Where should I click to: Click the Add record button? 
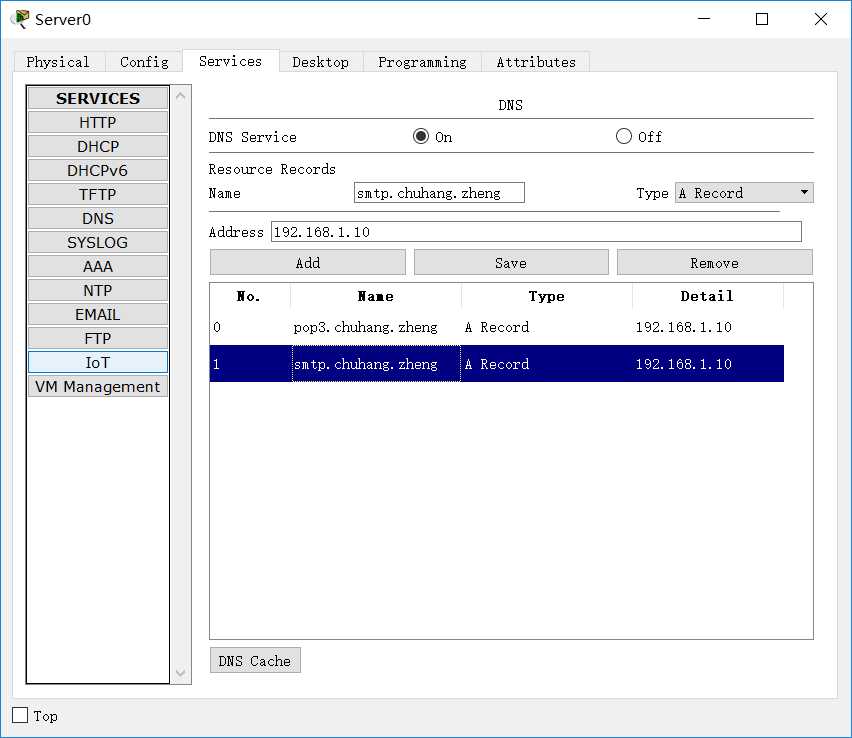[308, 262]
